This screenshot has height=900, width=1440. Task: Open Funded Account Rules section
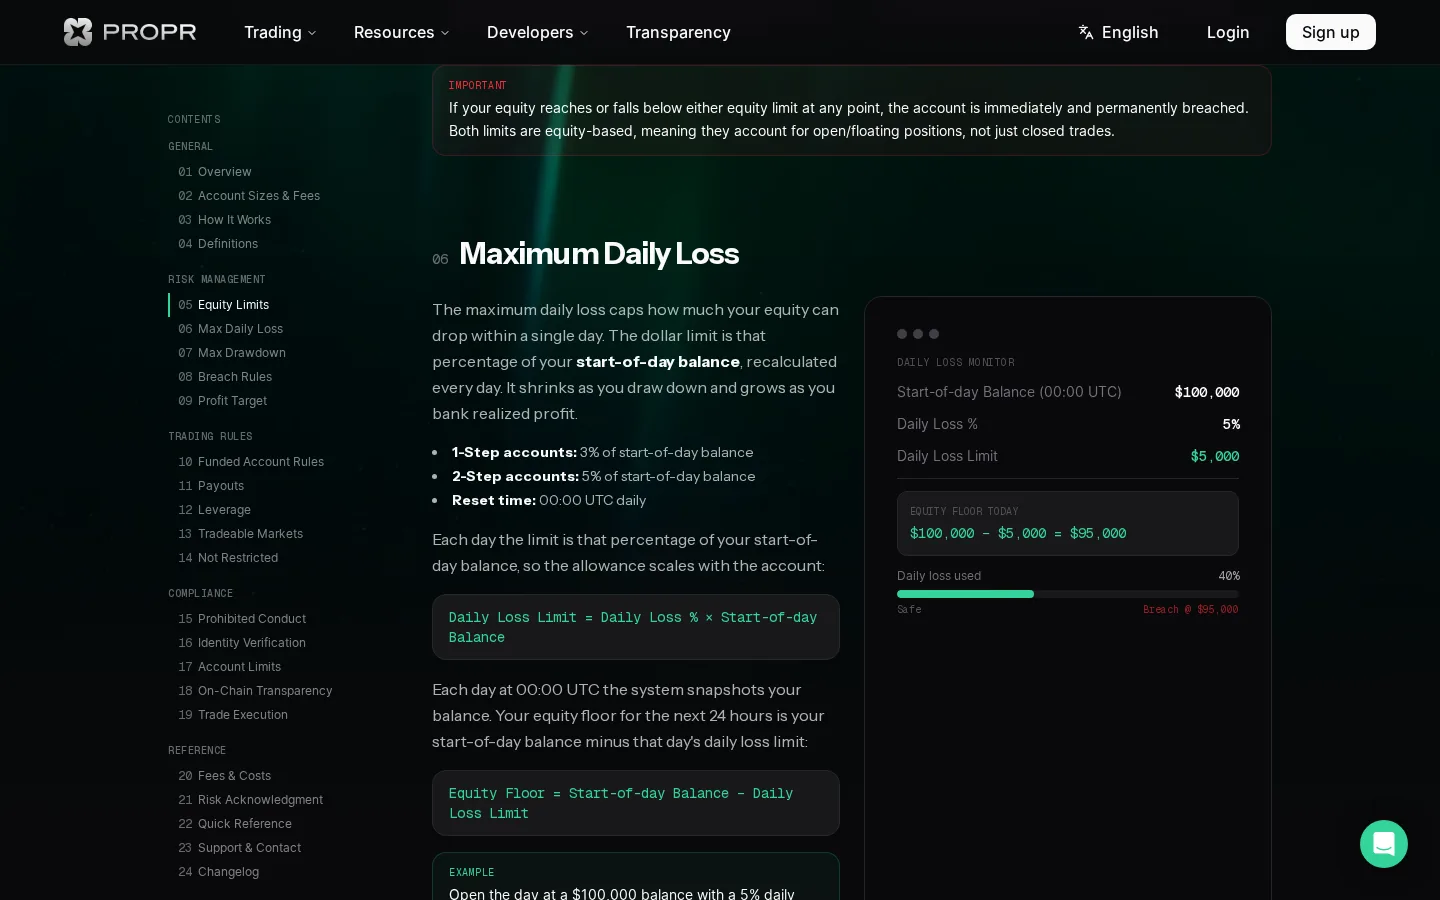[251, 462]
